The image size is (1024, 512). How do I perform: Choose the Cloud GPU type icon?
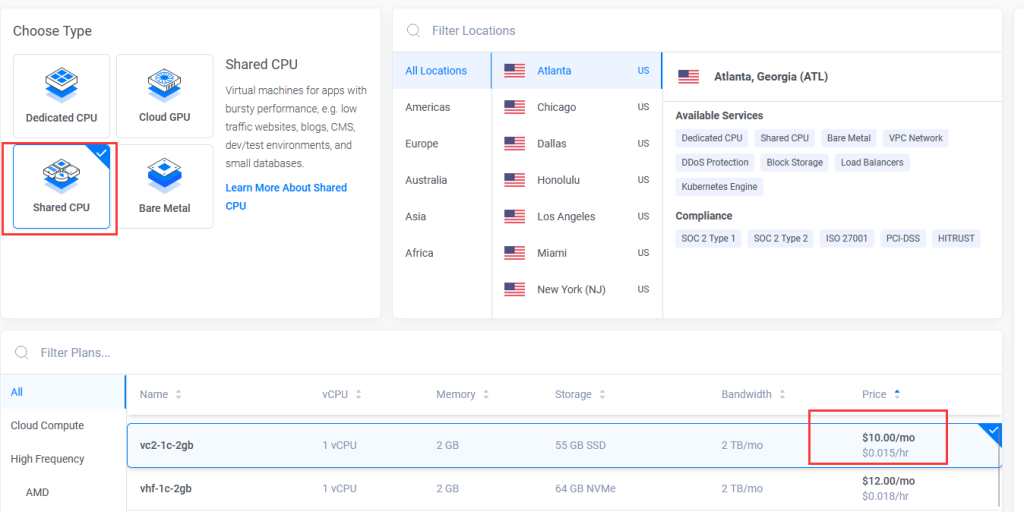pos(164,80)
